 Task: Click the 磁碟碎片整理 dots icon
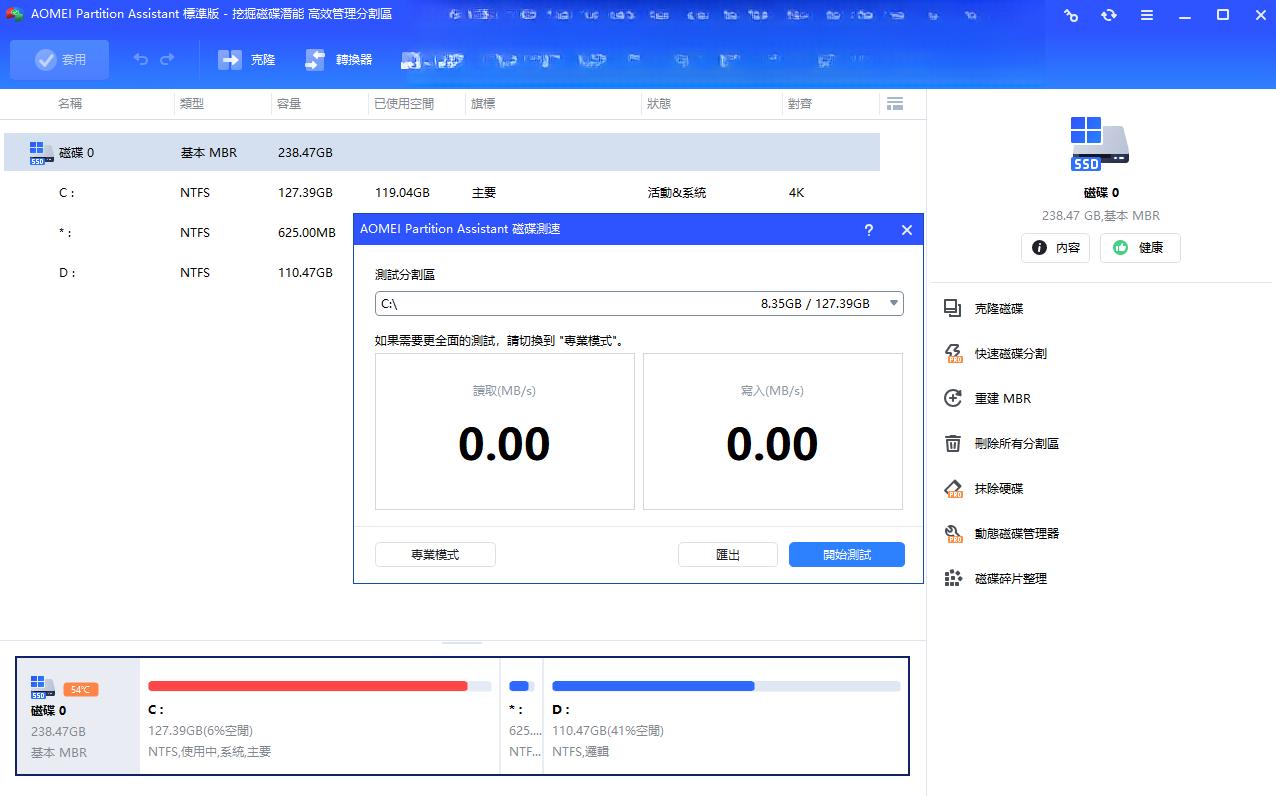coord(953,579)
